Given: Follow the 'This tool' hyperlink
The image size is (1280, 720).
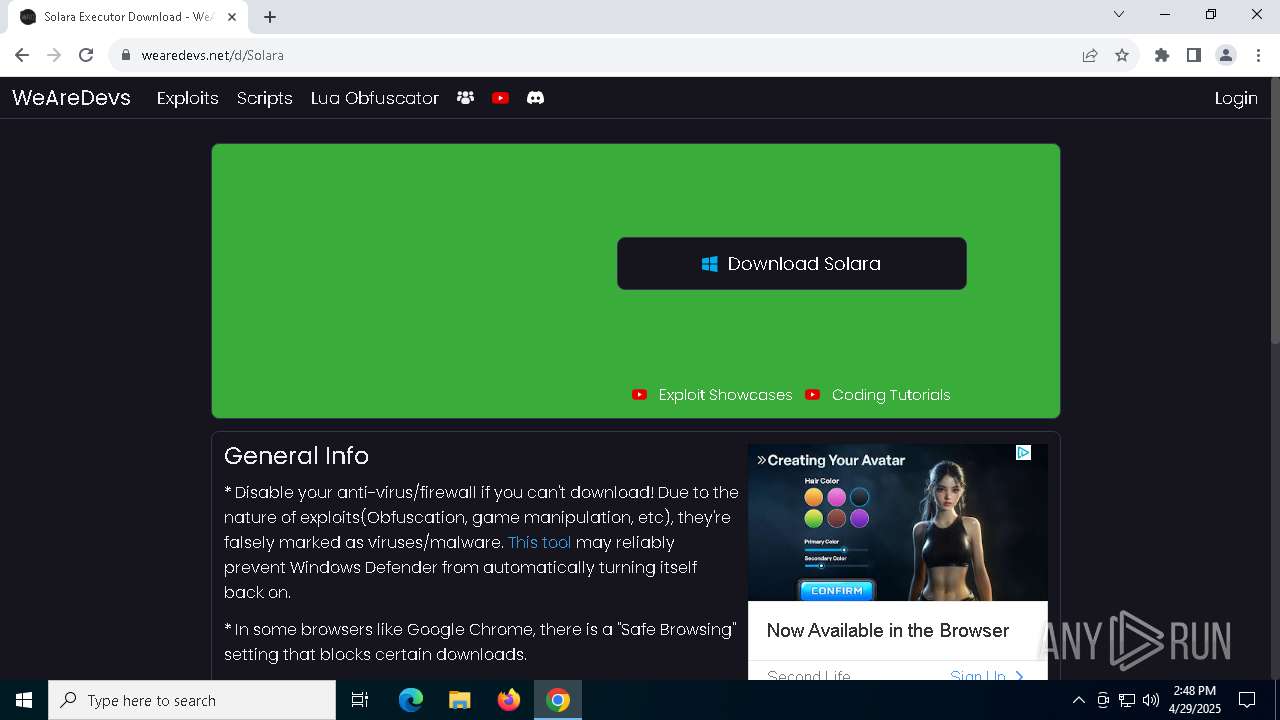Looking at the screenshot, I should point(540,543).
